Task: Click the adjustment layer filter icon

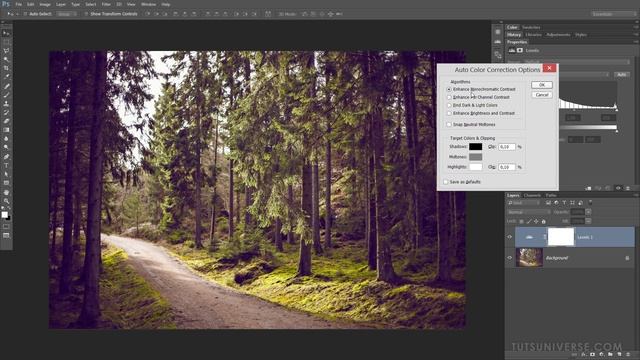Action: tap(556, 203)
